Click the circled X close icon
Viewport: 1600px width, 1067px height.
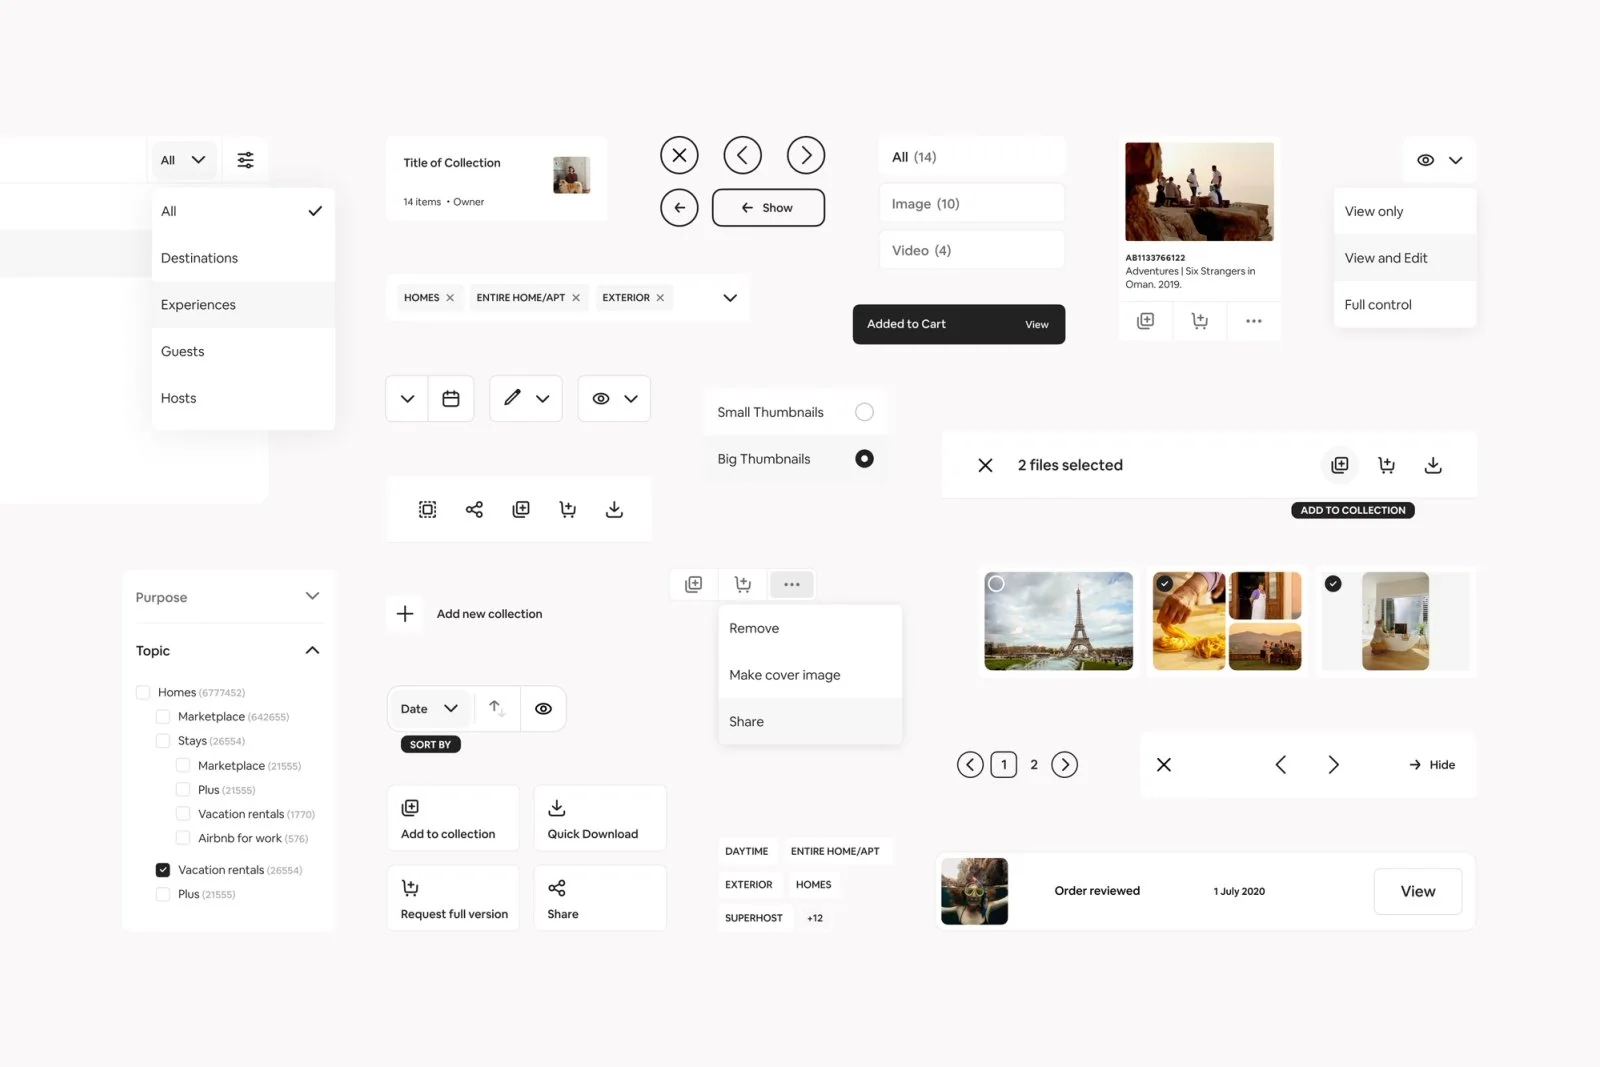pyautogui.click(x=679, y=155)
